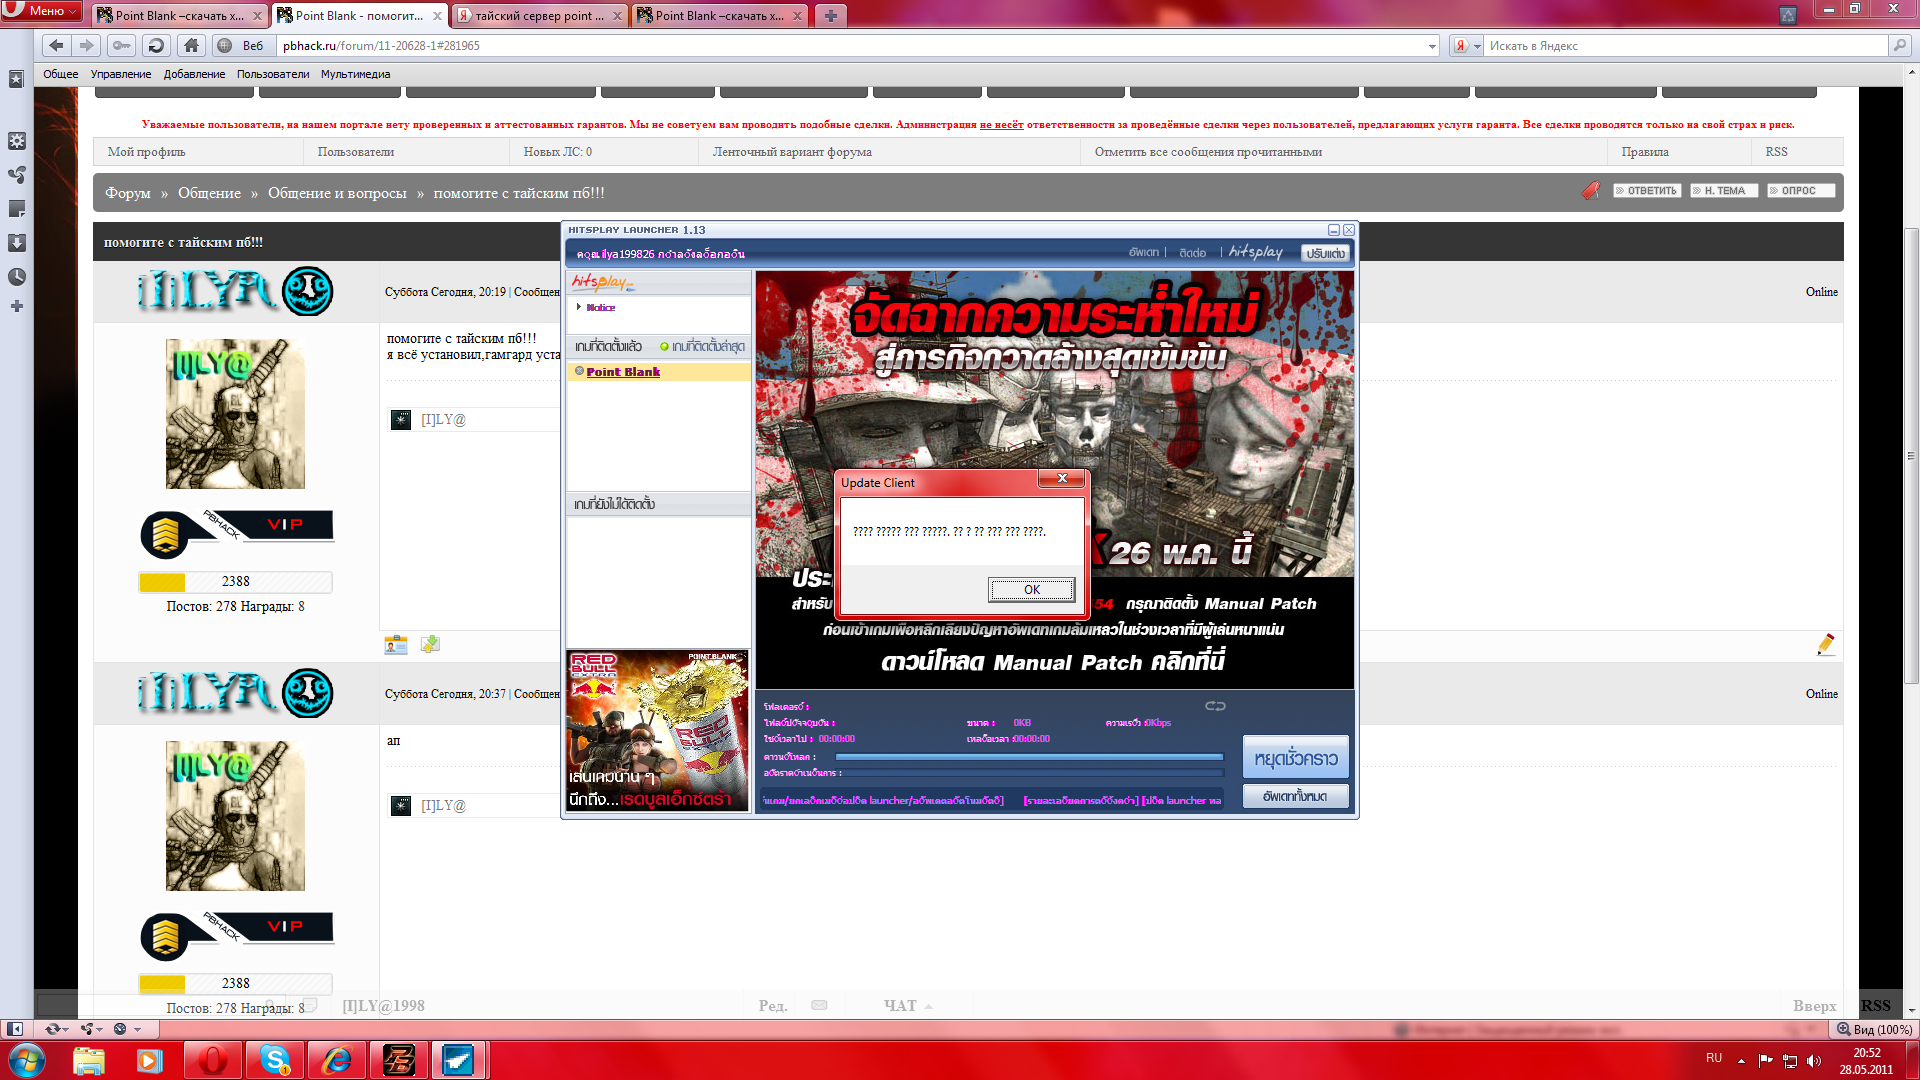The width and height of the screenshot is (1920, 1080).
Task: Open the Point Blank game taskbar icon
Action: pyautogui.click(x=399, y=1060)
